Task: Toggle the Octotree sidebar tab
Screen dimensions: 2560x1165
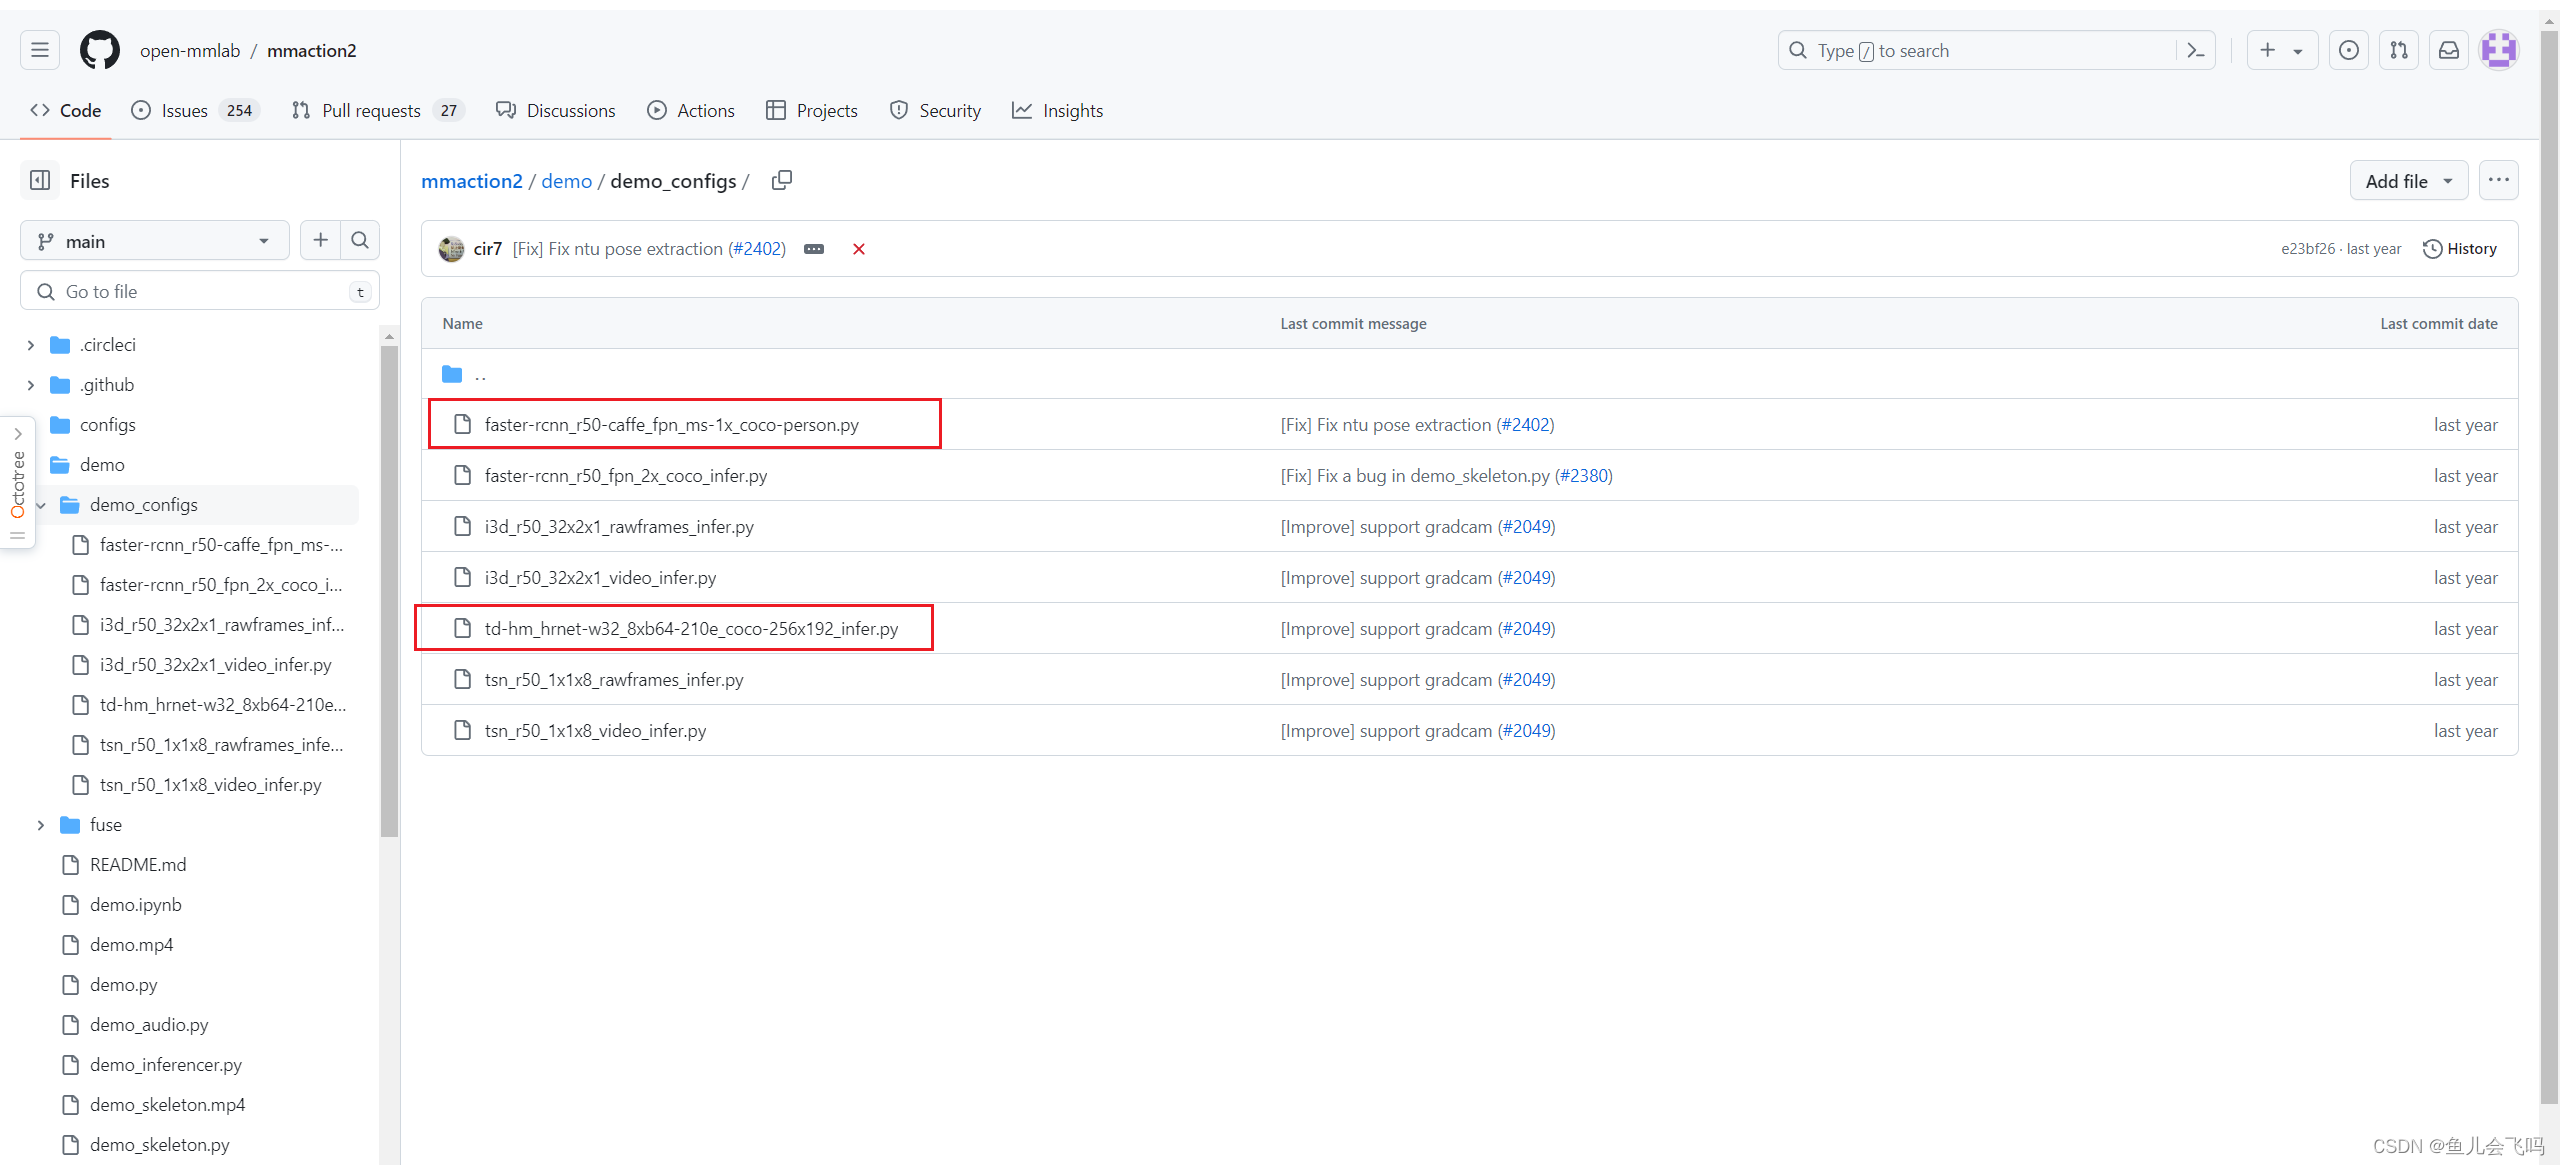Action: click(17, 483)
